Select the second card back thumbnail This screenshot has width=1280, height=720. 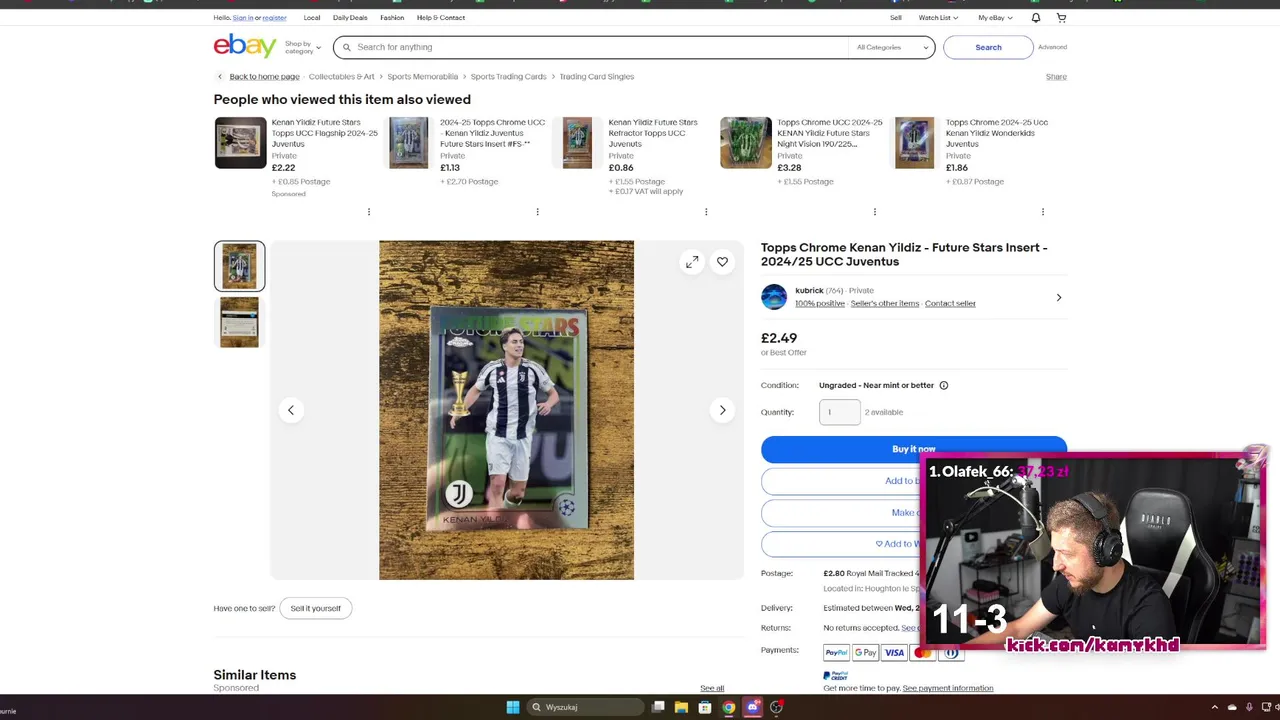239,322
